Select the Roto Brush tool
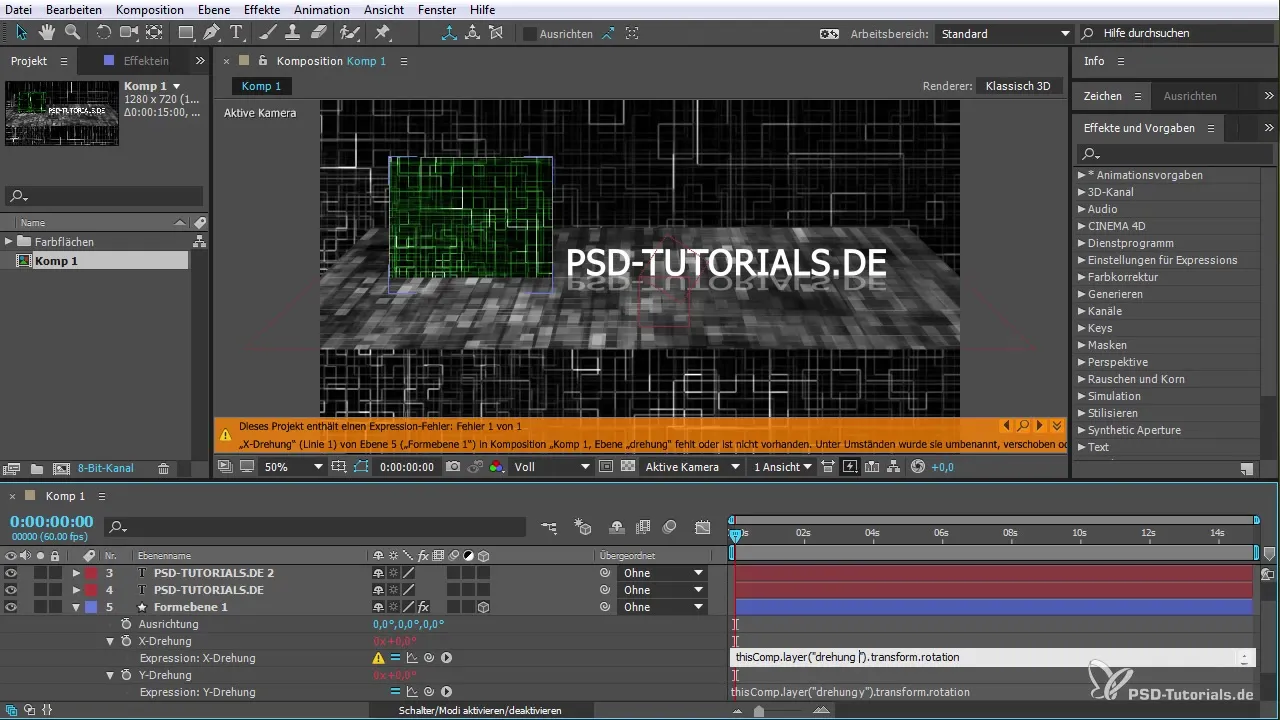The image size is (1280, 720). 349,33
